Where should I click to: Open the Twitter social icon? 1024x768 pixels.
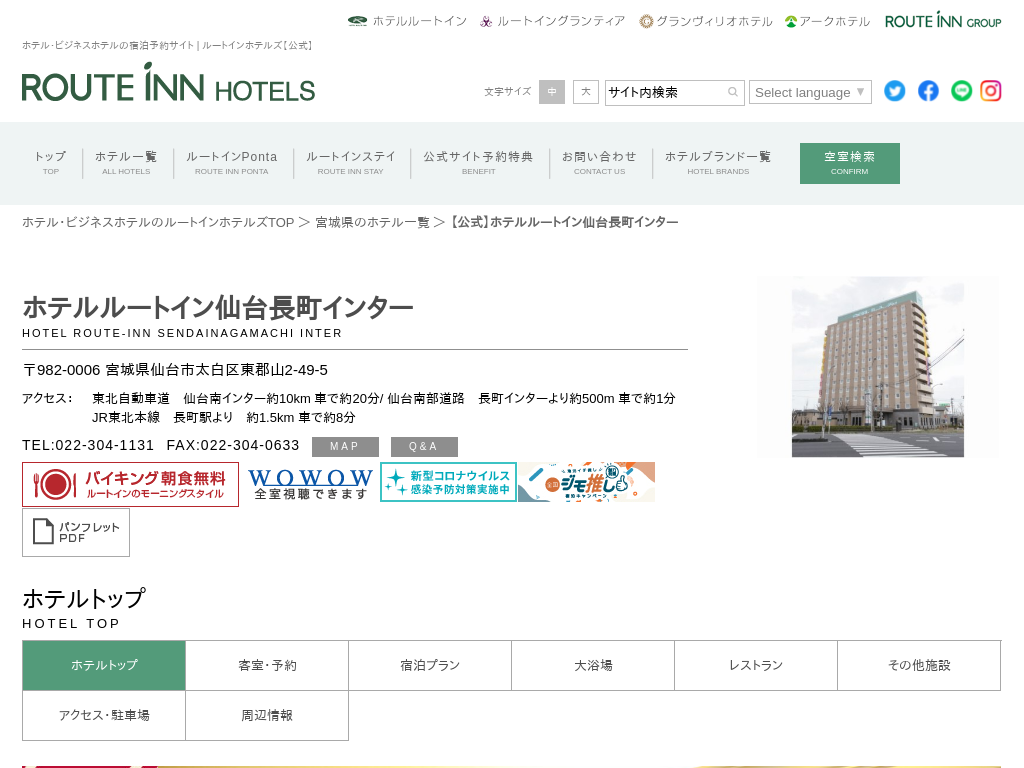pos(894,91)
